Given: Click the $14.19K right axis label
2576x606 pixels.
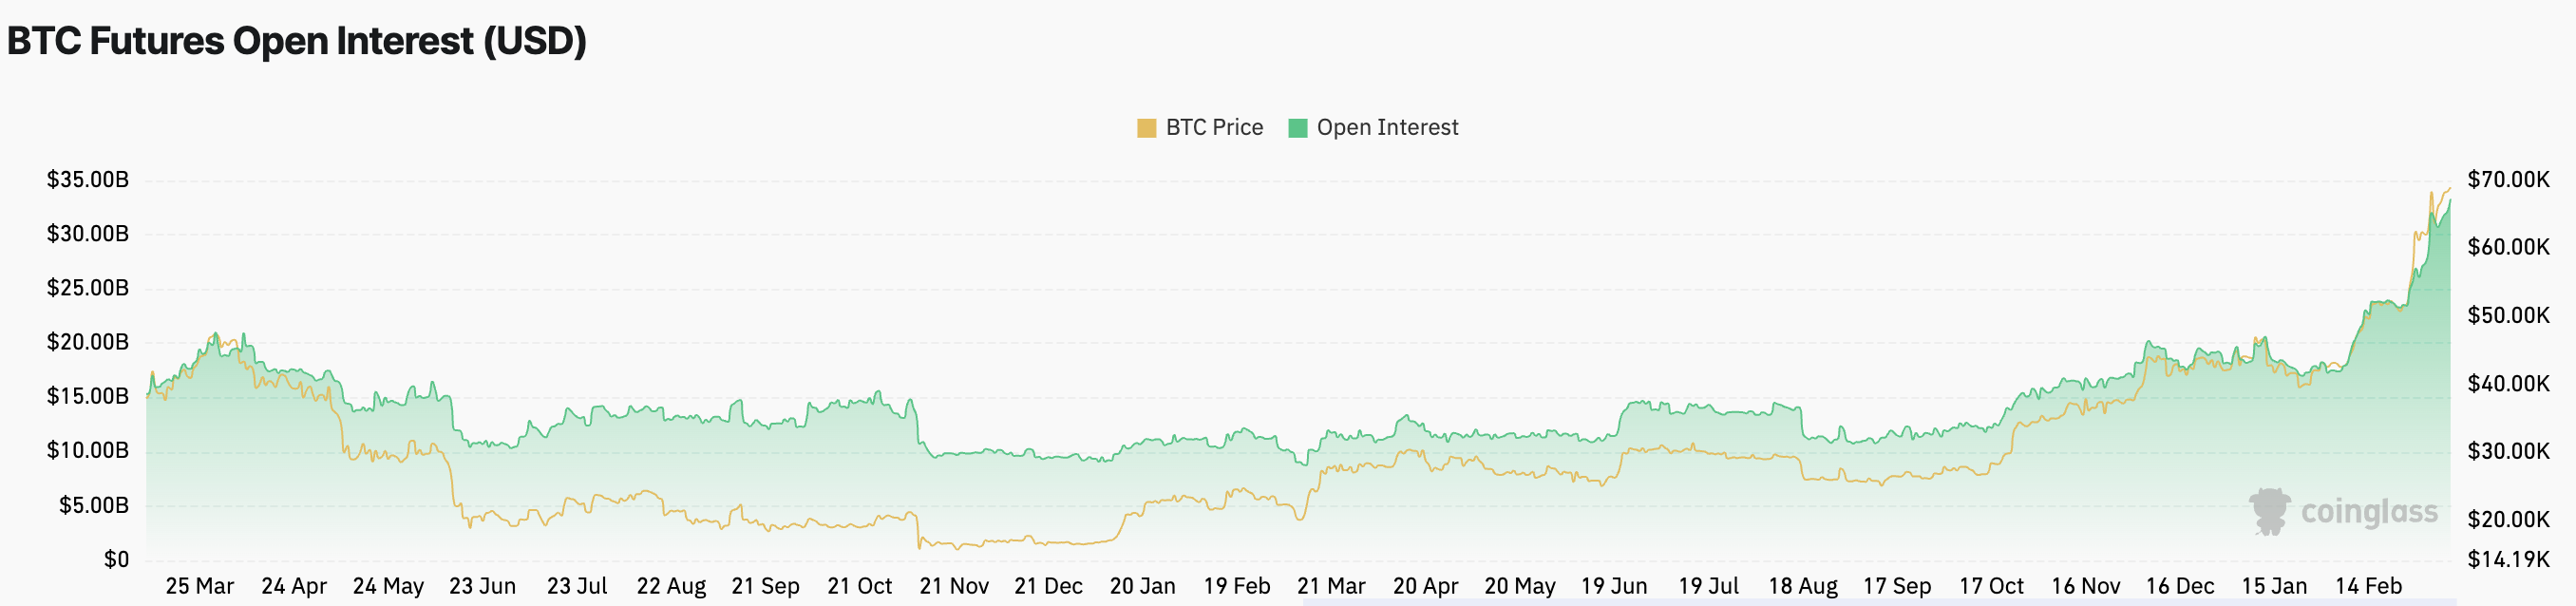Looking at the screenshot, I should click(2508, 559).
